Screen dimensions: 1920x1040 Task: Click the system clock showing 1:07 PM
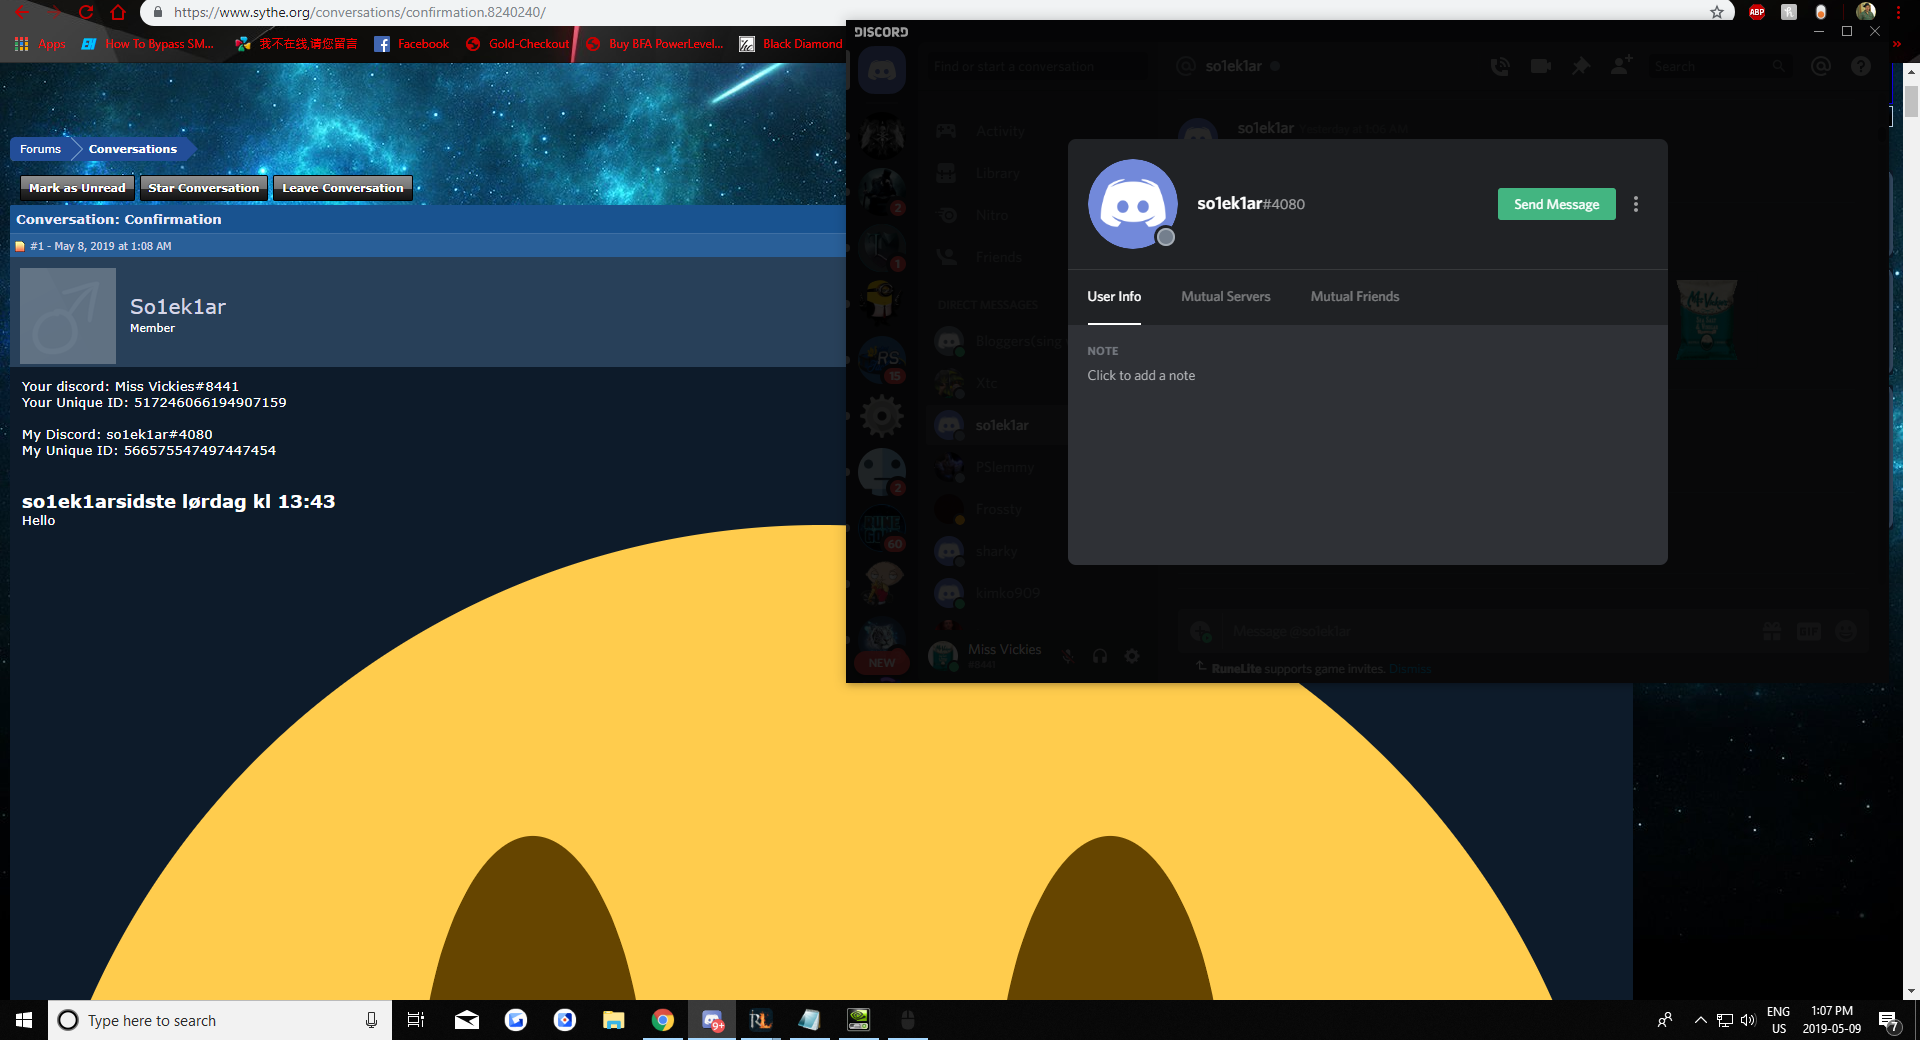(x=1831, y=1020)
